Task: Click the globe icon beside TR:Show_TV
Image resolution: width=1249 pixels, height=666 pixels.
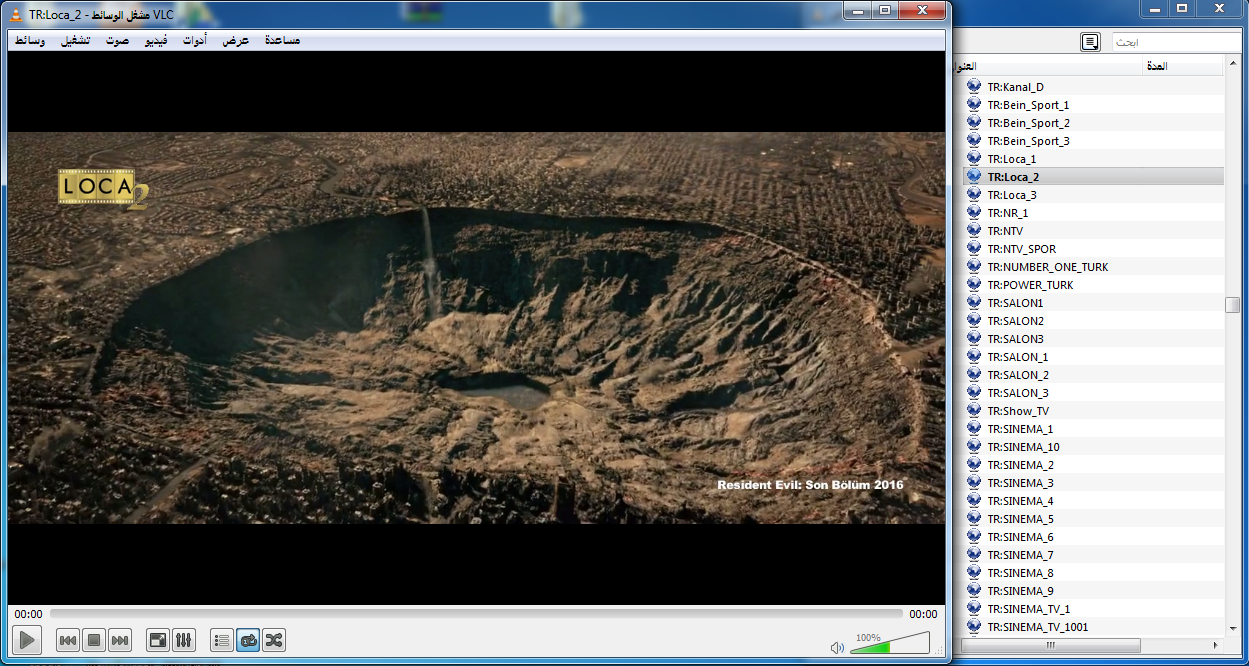Action: pyautogui.click(x=974, y=411)
